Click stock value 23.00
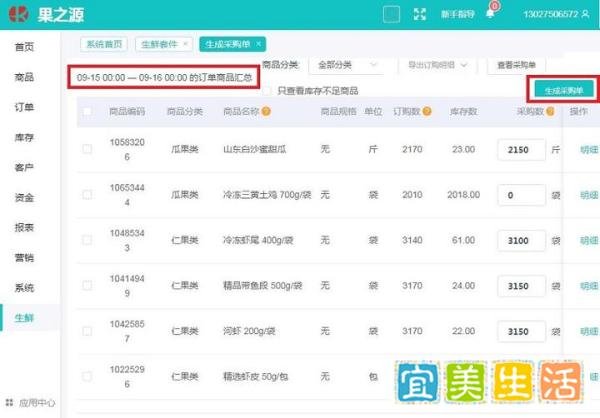 [463, 149]
